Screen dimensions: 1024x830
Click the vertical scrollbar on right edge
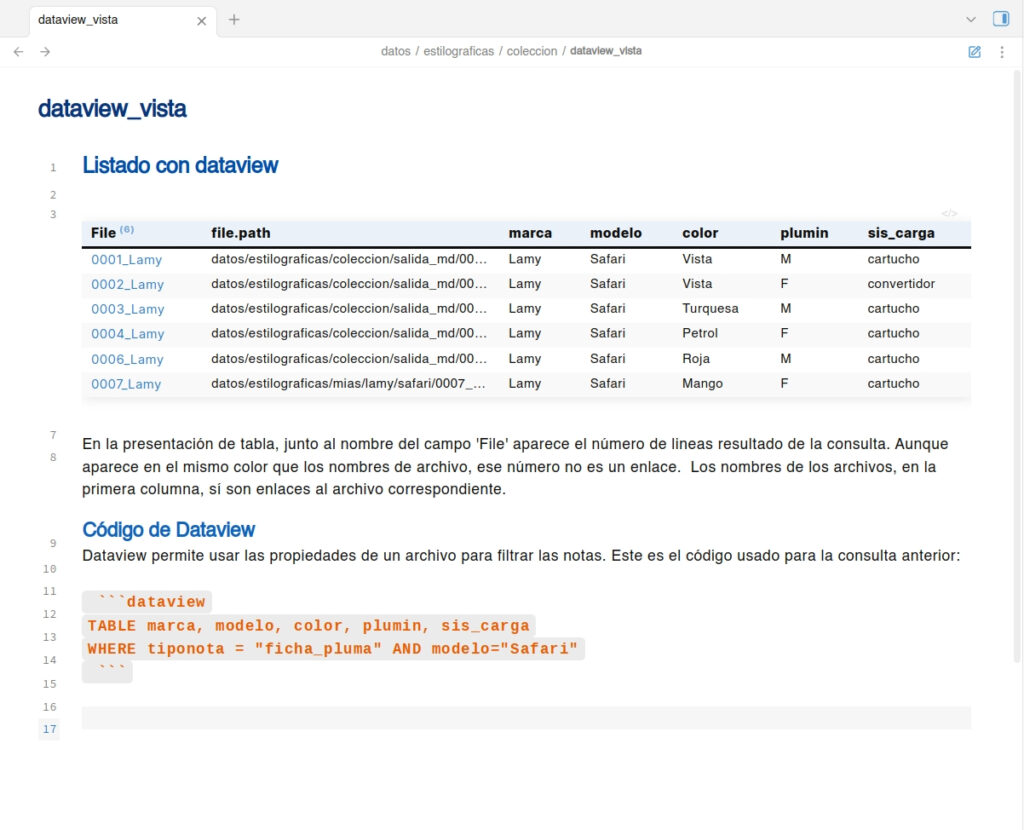[x=1018, y=360]
